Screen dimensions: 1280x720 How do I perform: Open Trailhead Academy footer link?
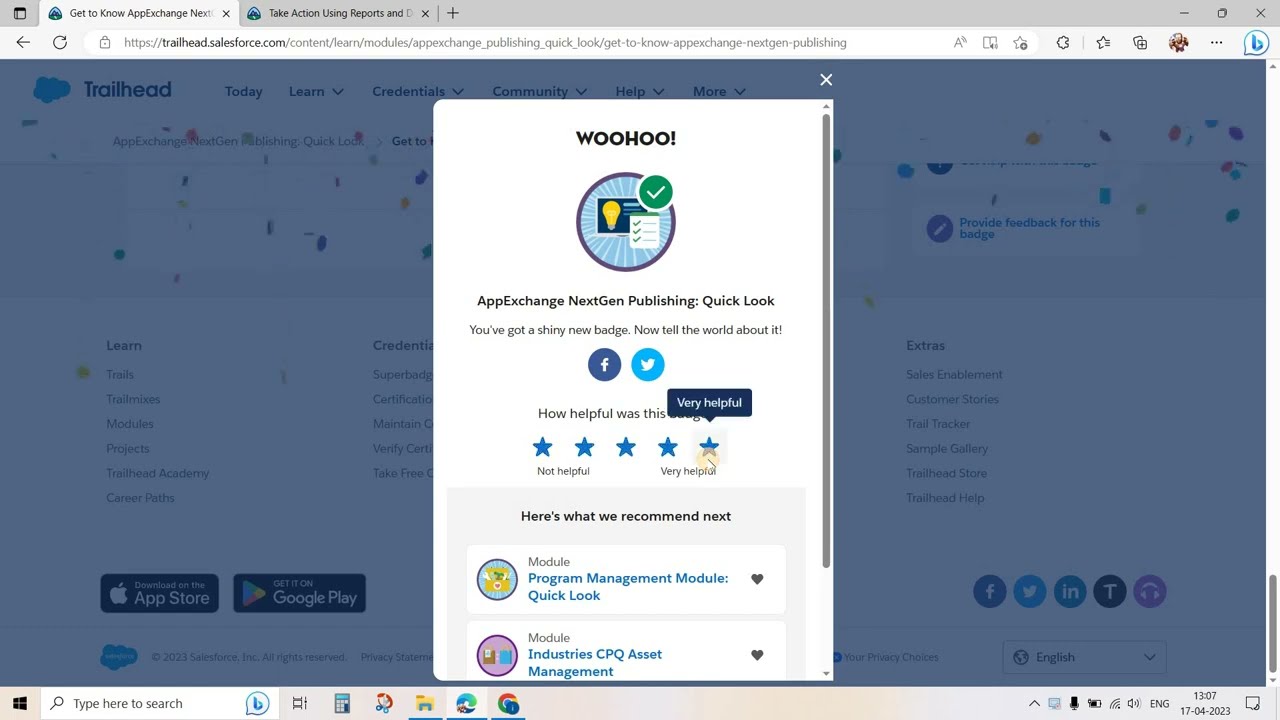point(158,473)
